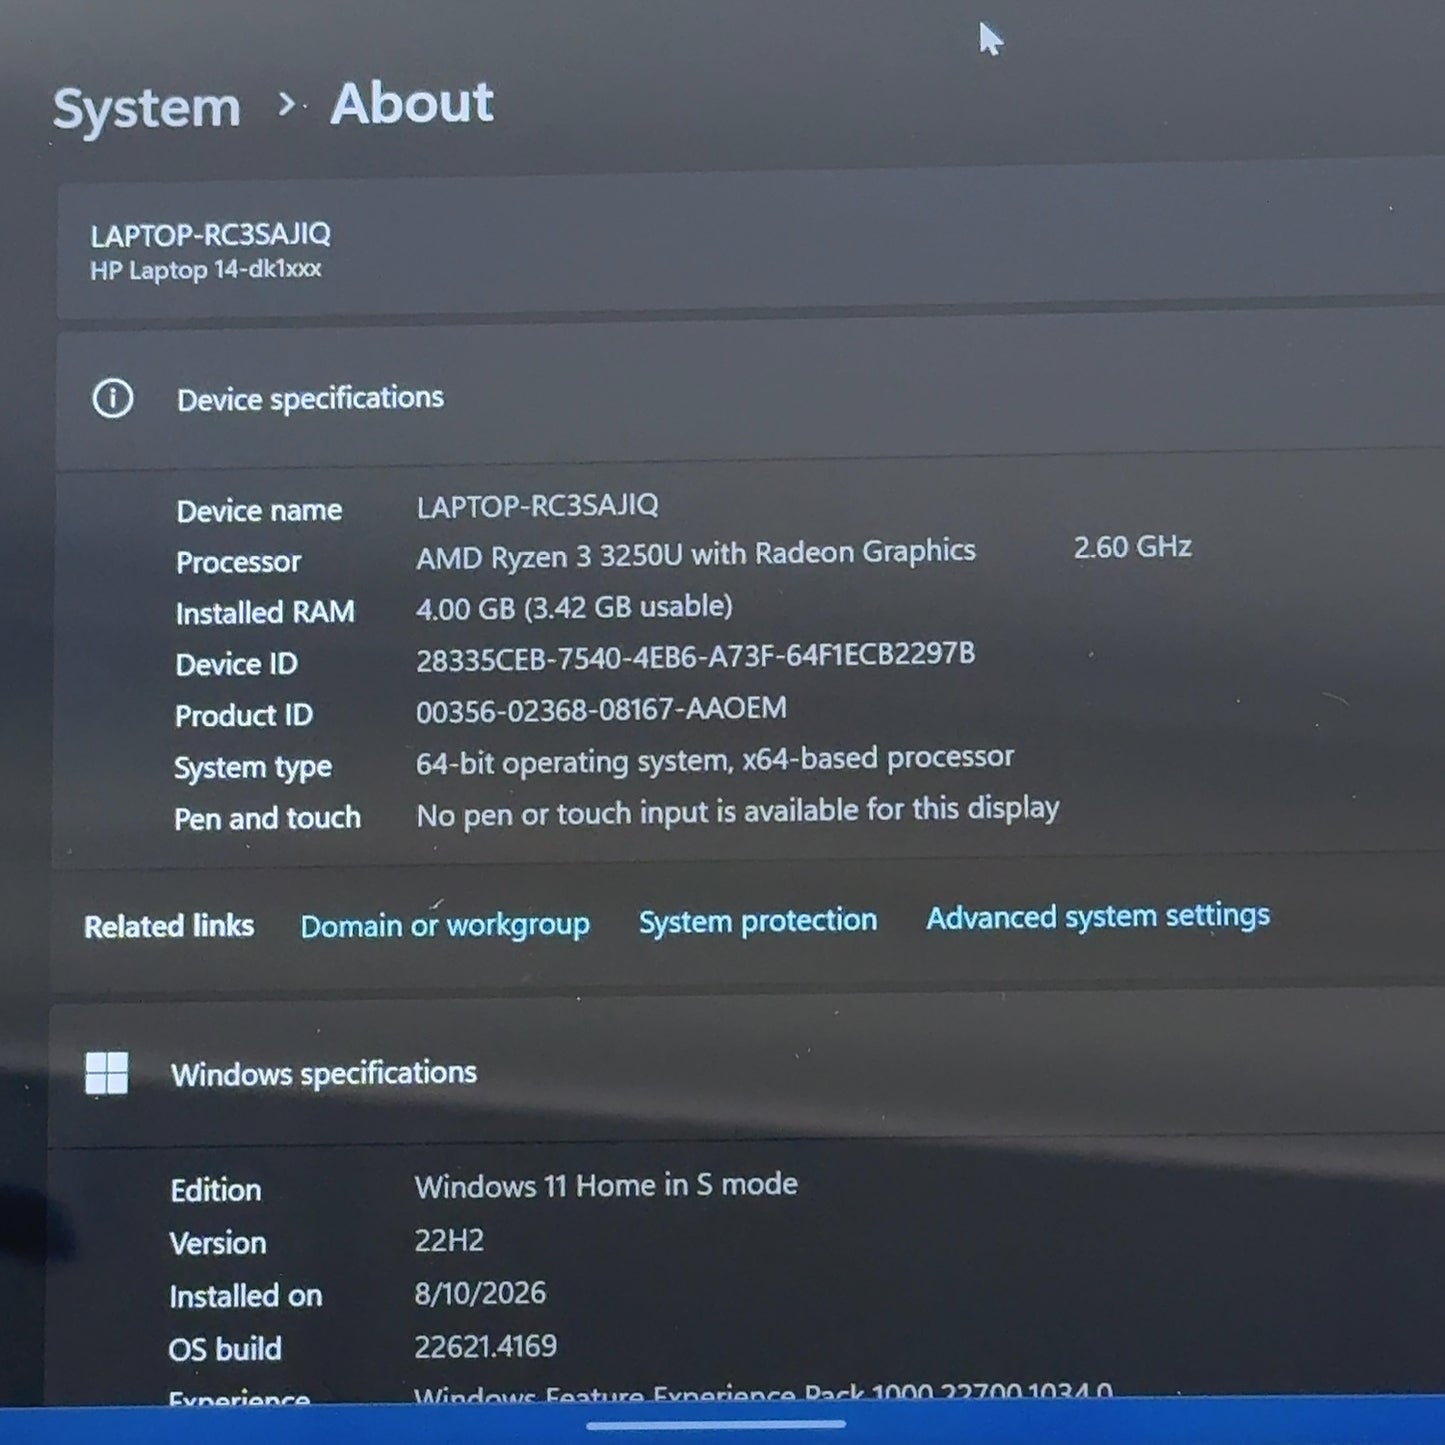Select AMD Ryzen 3 3250U processor text
The width and height of the screenshot is (1445, 1445).
tap(696, 554)
